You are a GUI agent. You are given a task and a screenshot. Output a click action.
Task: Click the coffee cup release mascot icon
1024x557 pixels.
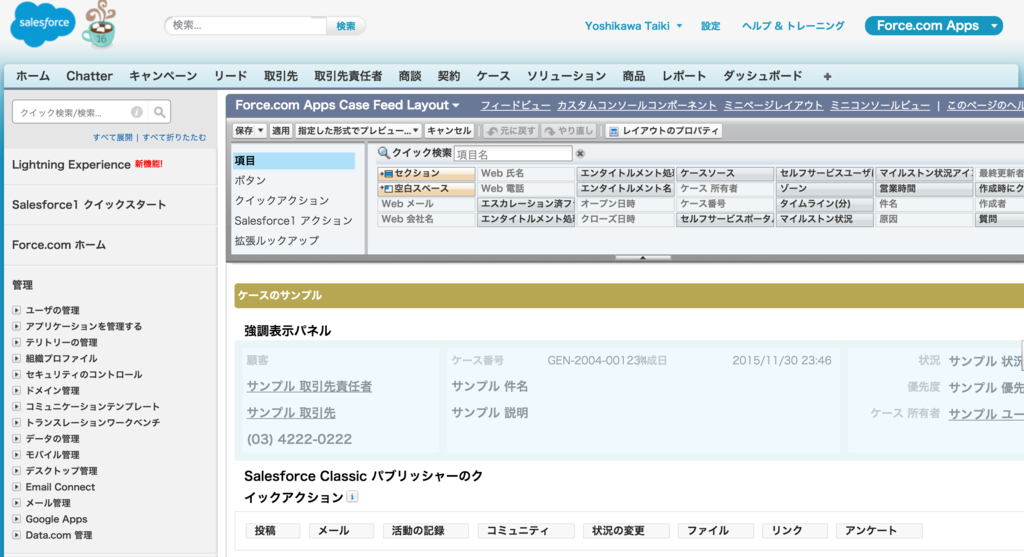point(99,25)
